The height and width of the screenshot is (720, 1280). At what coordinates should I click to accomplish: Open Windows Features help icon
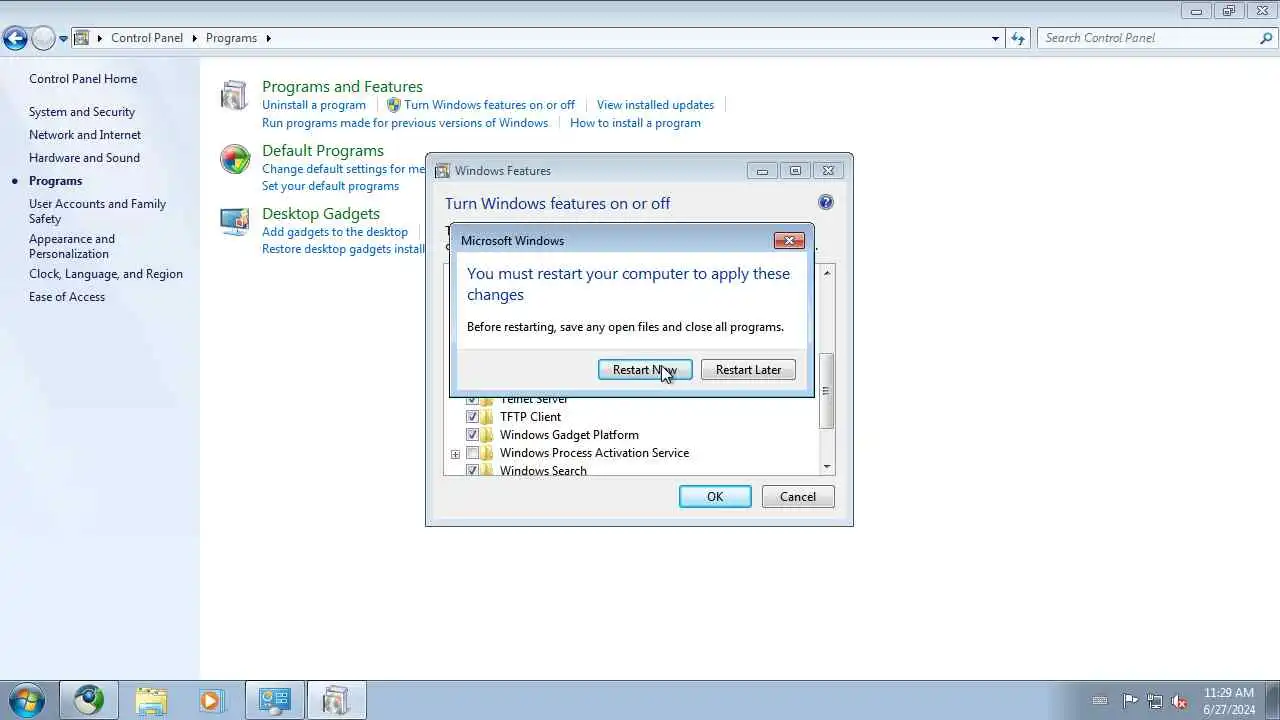coord(826,202)
